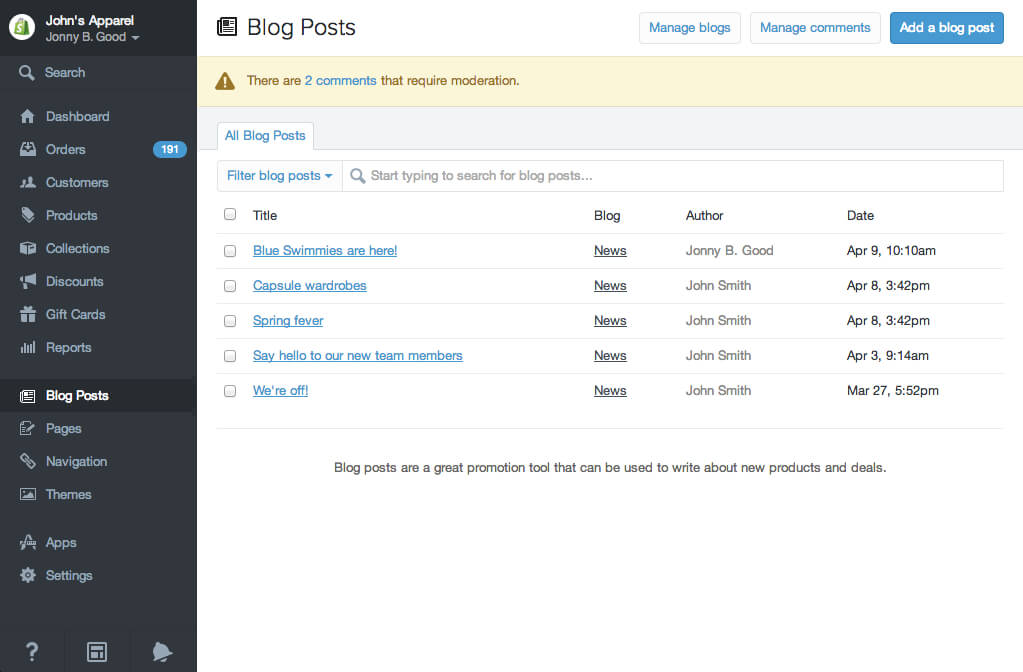Open help via question mark icon

(x=31, y=651)
